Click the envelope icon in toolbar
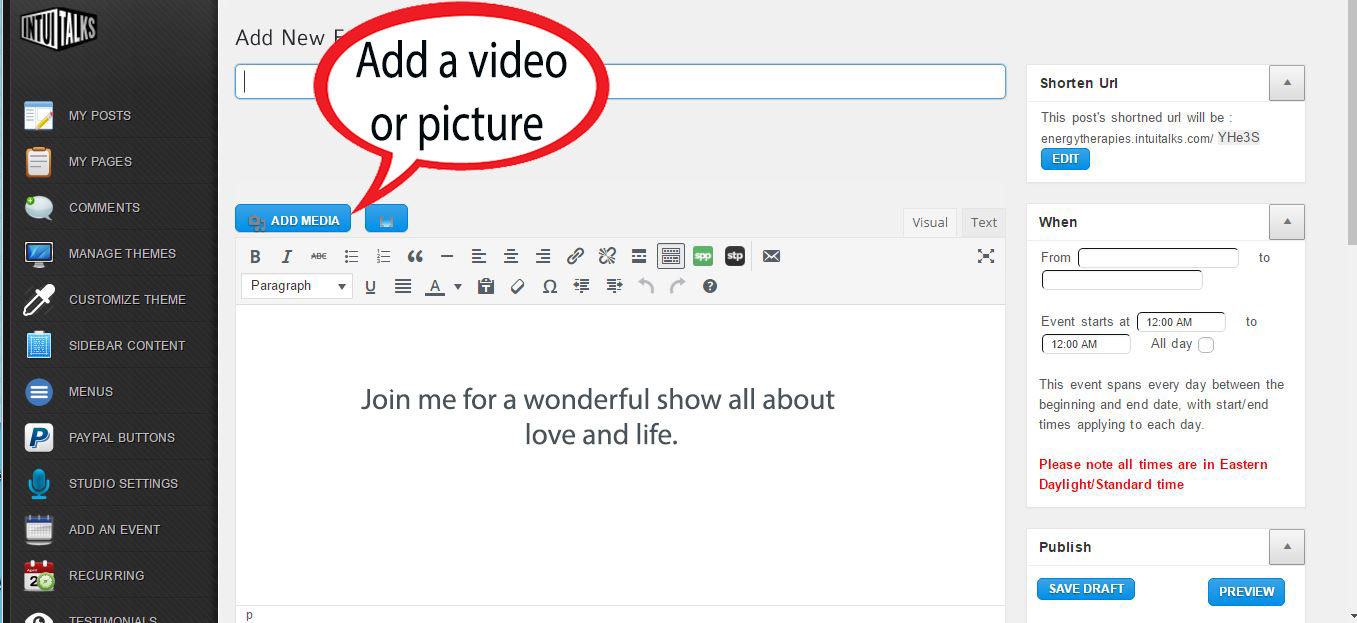Screen dimensions: 1357x623 (x=771, y=256)
